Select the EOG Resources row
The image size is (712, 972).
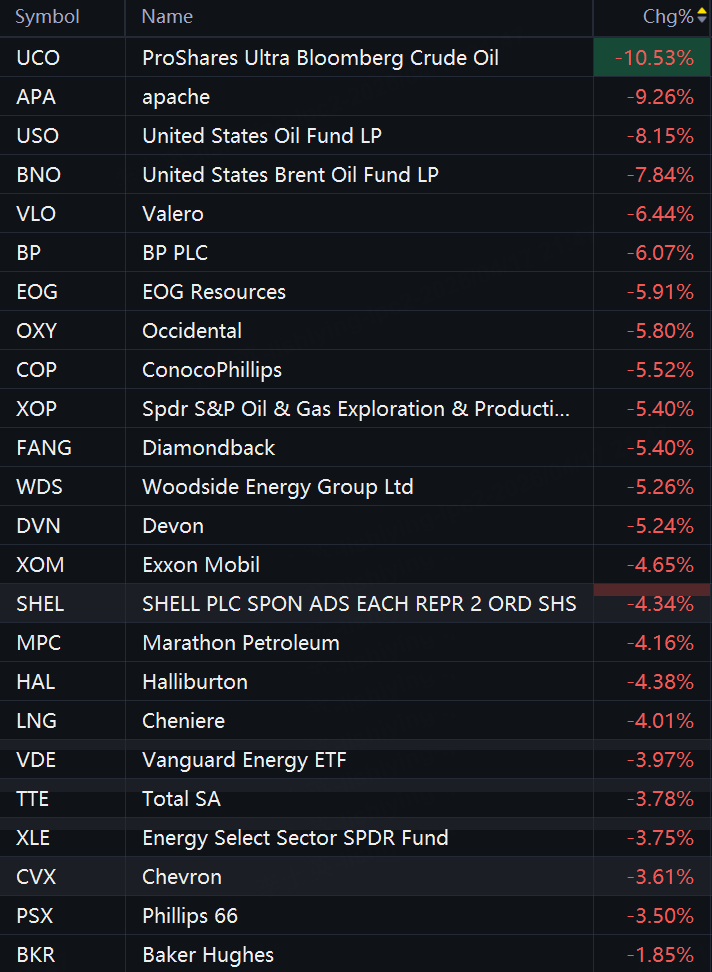214,292
